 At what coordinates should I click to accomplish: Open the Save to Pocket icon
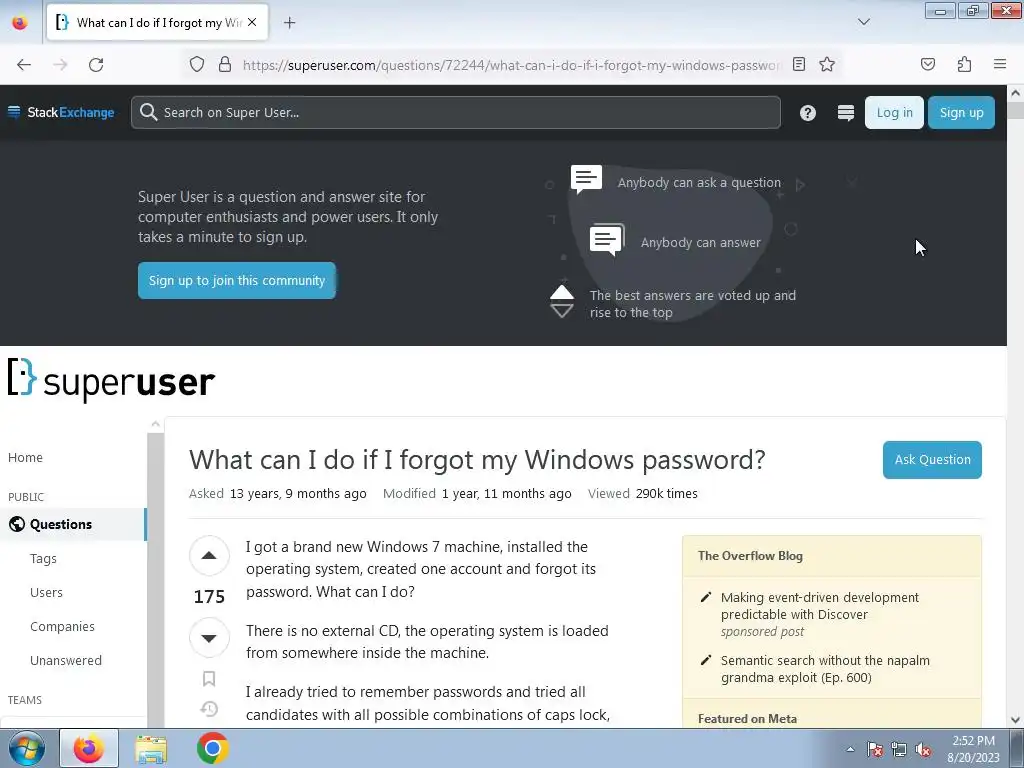click(927, 64)
